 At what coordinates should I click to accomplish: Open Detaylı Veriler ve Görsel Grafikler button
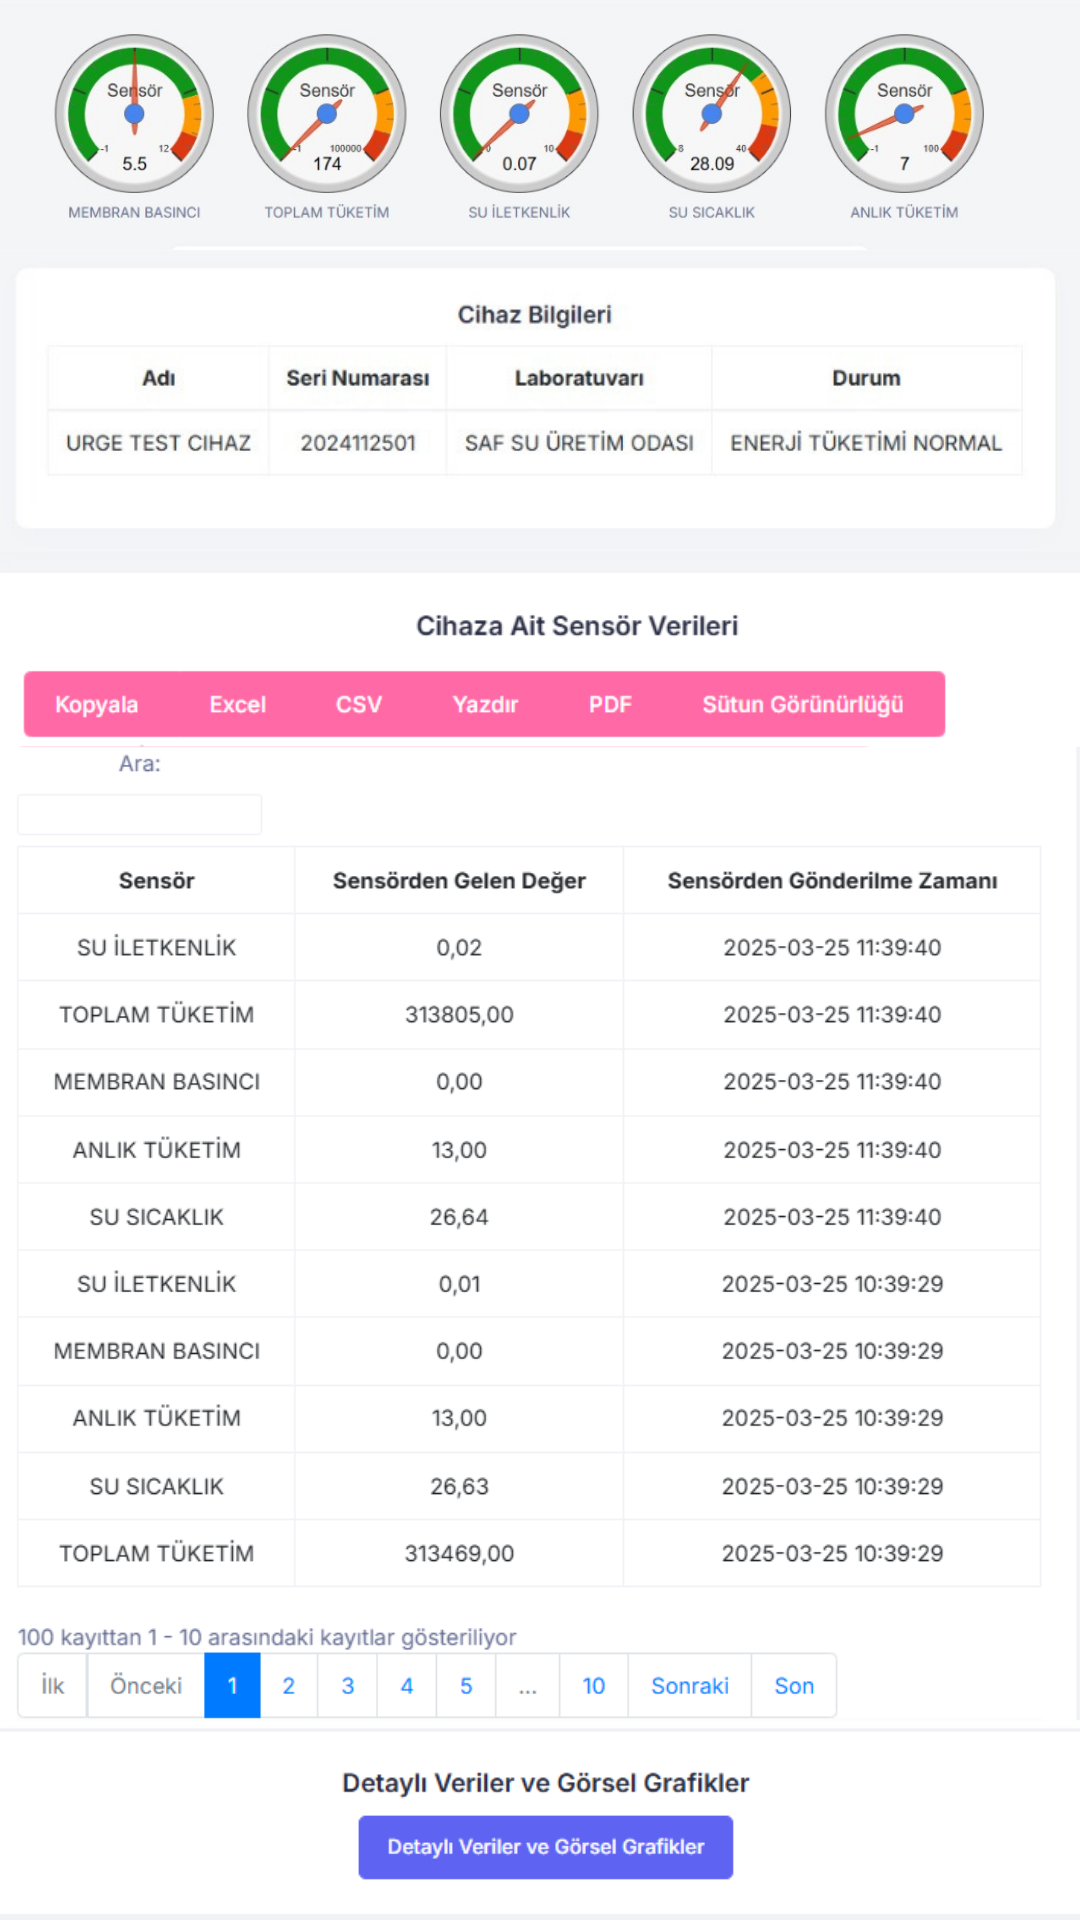[x=546, y=1847]
